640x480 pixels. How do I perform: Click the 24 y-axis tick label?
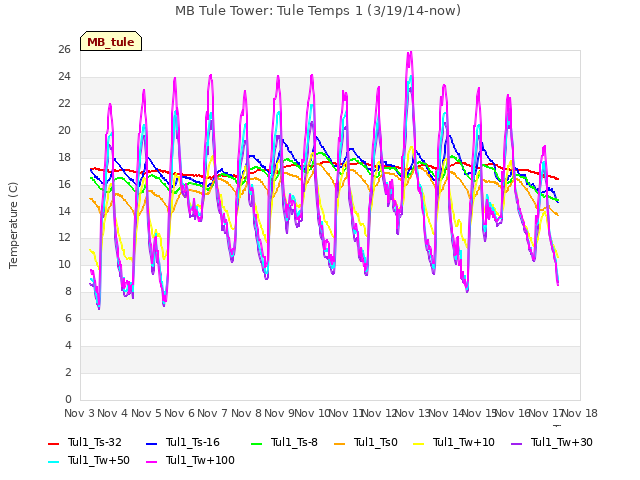(x=64, y=77)
